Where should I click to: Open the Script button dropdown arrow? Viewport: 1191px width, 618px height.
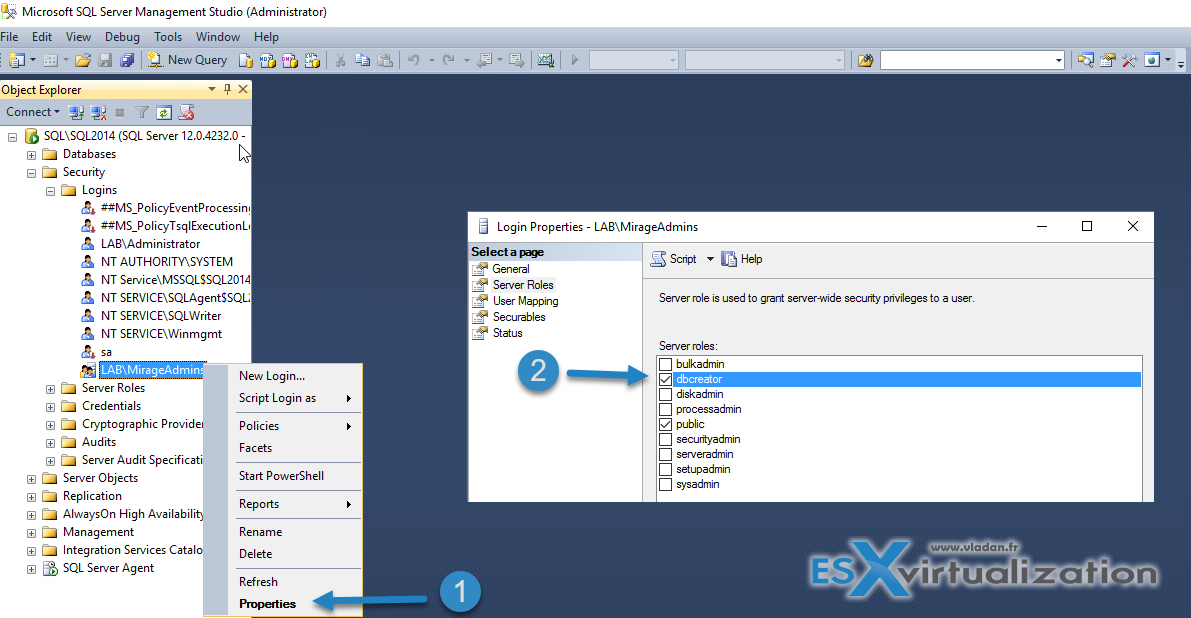710,259
